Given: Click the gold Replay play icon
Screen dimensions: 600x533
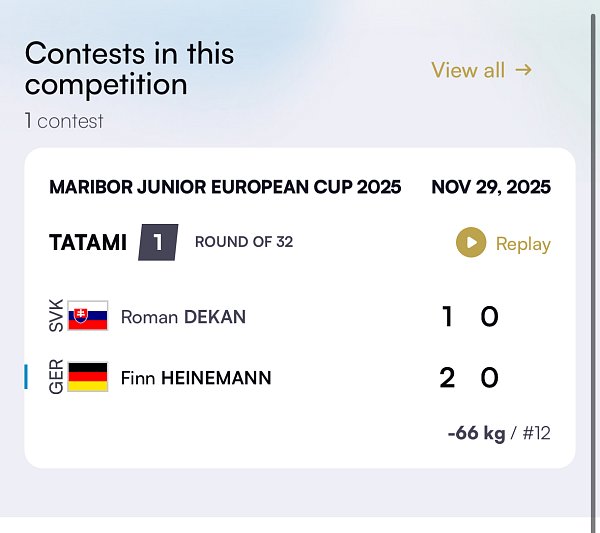Looking at the screenshot, I should (470, 243).
